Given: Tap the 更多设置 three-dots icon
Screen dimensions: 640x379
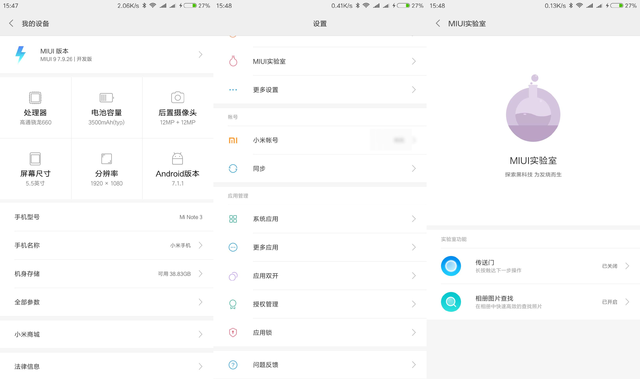Looking at the screenshot, I should (x=233, y=90).
